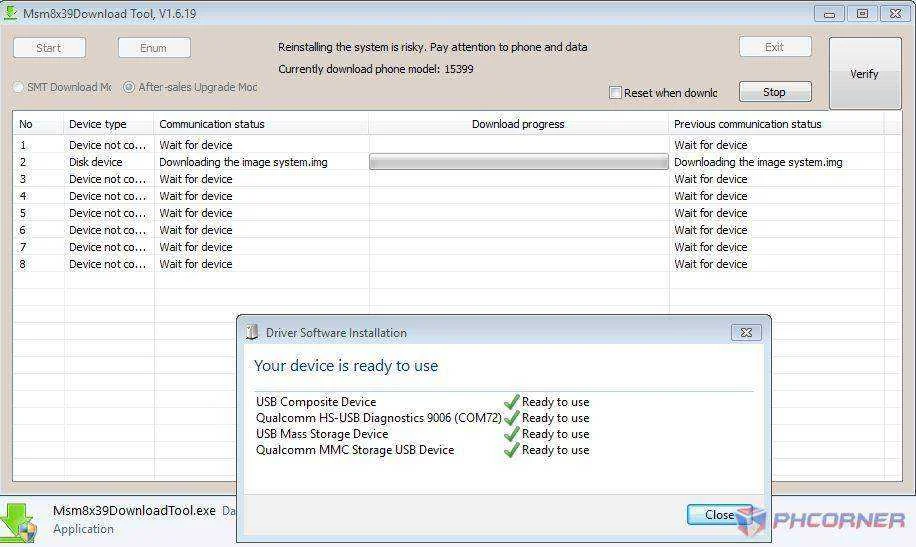Click 'Qualcomm MMC Storage USB Device' entry
This screenshot has width=916, height=547.
[355, 450]
